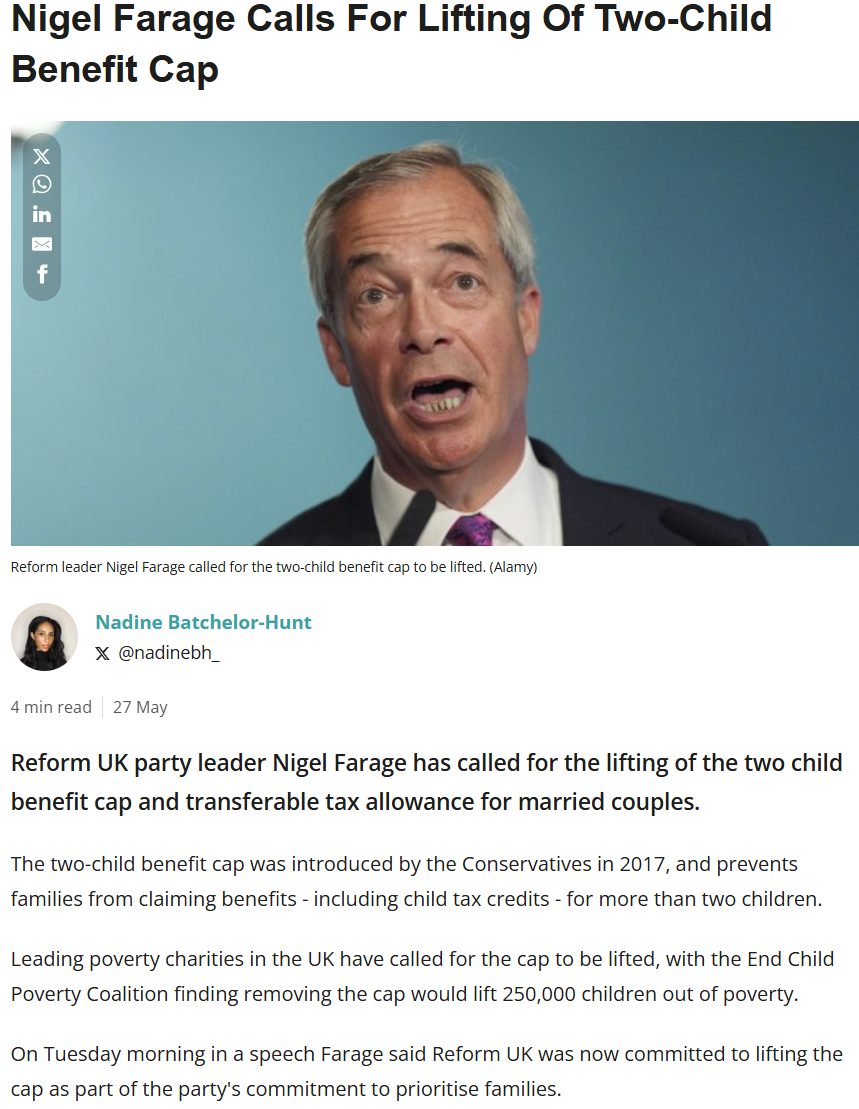The image size is (859, 1109).
Task: Visit the @nadinebh_ X handle
Action: (169, 653)
